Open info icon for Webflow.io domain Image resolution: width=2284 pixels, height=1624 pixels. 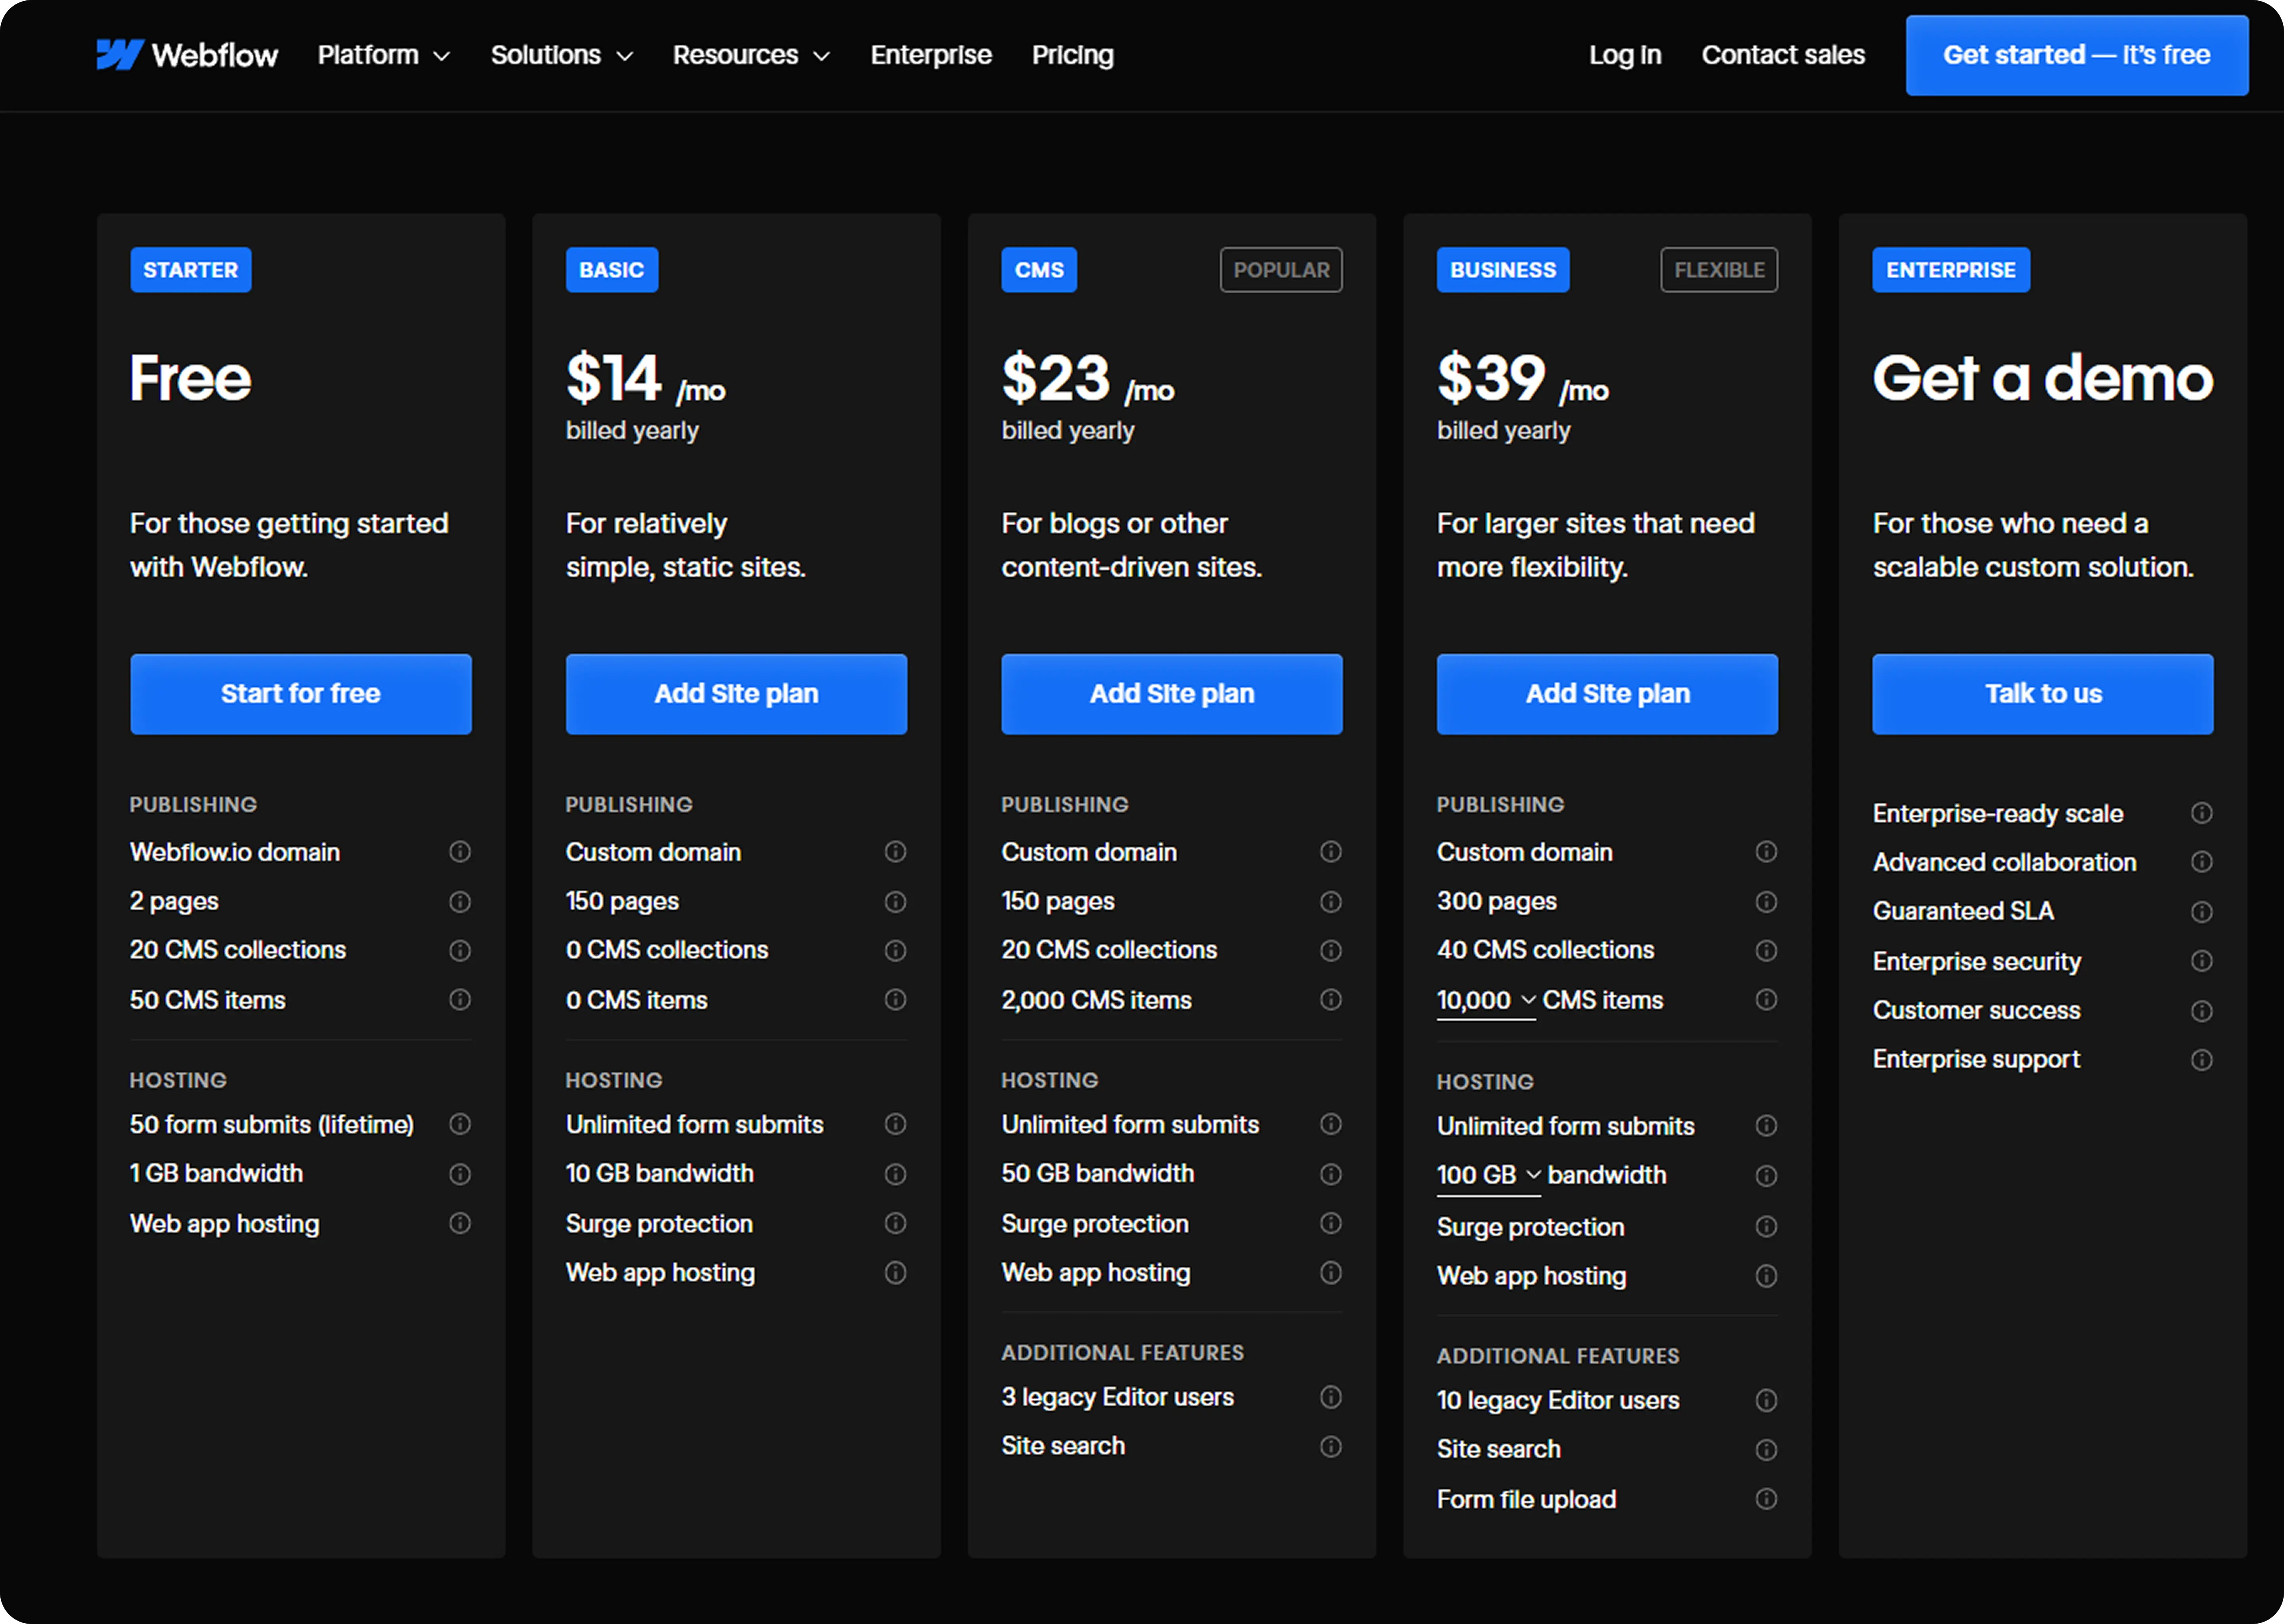point(460,852)
